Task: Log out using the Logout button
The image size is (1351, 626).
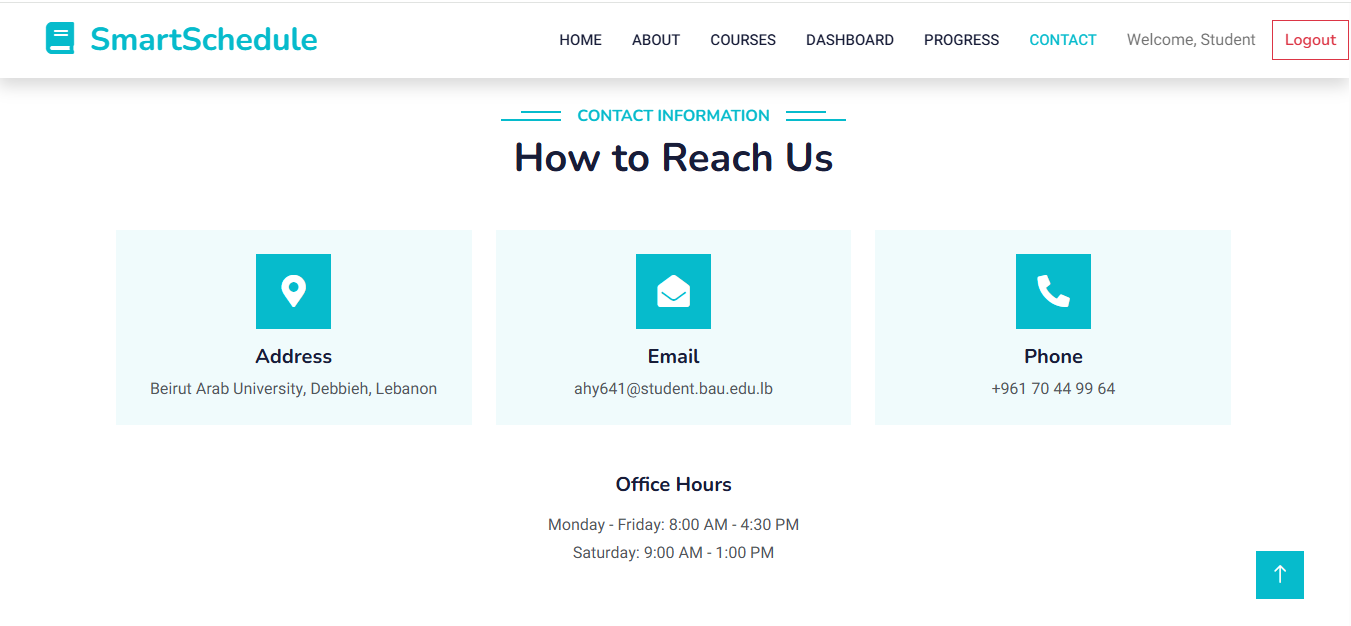Action: 1310,40
